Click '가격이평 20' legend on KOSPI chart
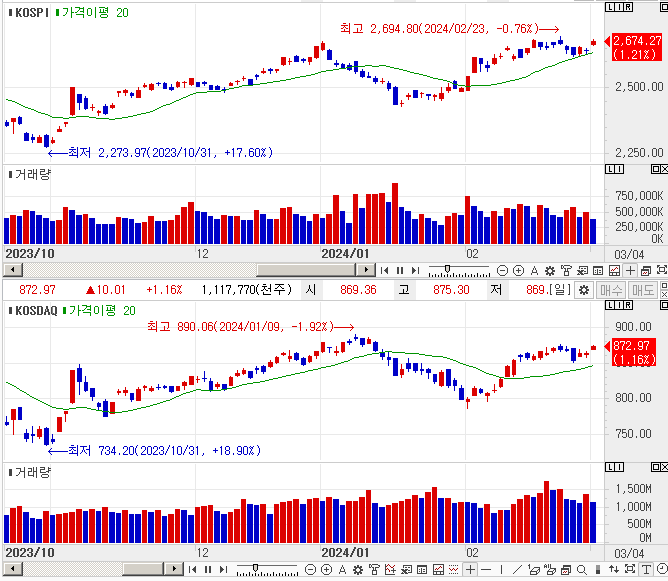This screenshot has height=581, width=668. click(95, 13)
